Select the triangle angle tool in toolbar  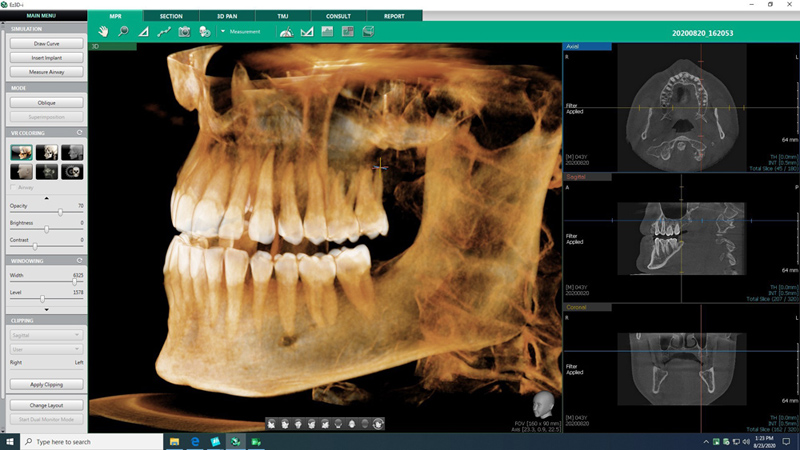143,32
